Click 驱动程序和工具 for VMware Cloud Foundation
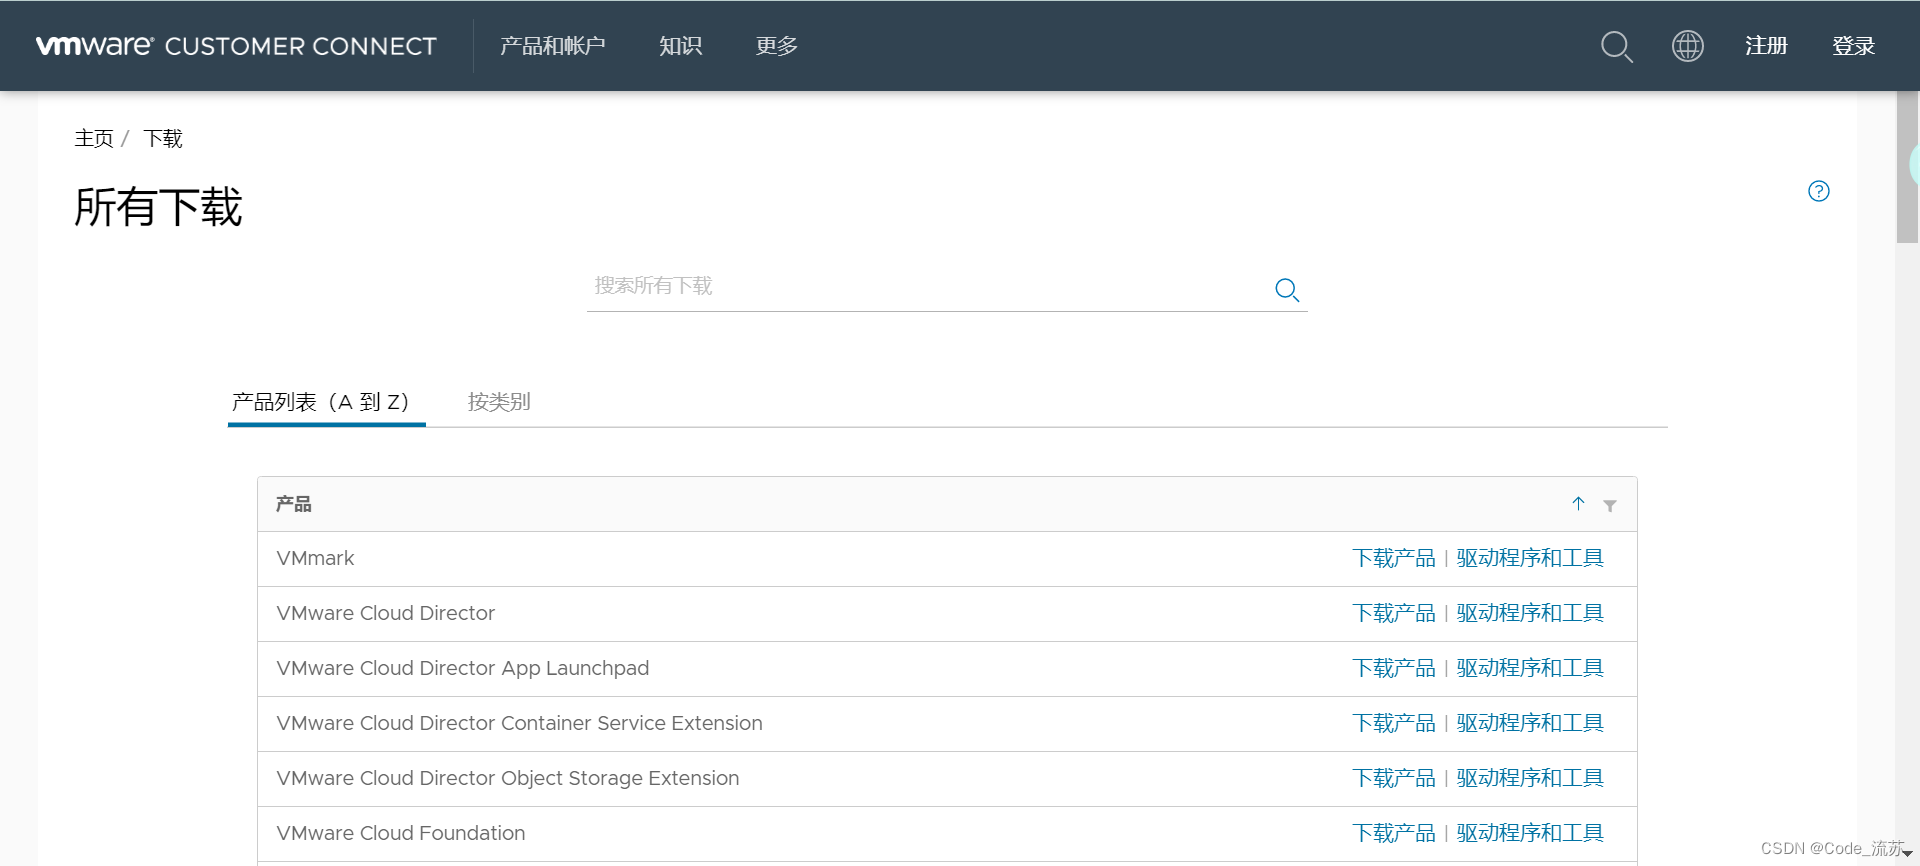 tap(1530, 833)
